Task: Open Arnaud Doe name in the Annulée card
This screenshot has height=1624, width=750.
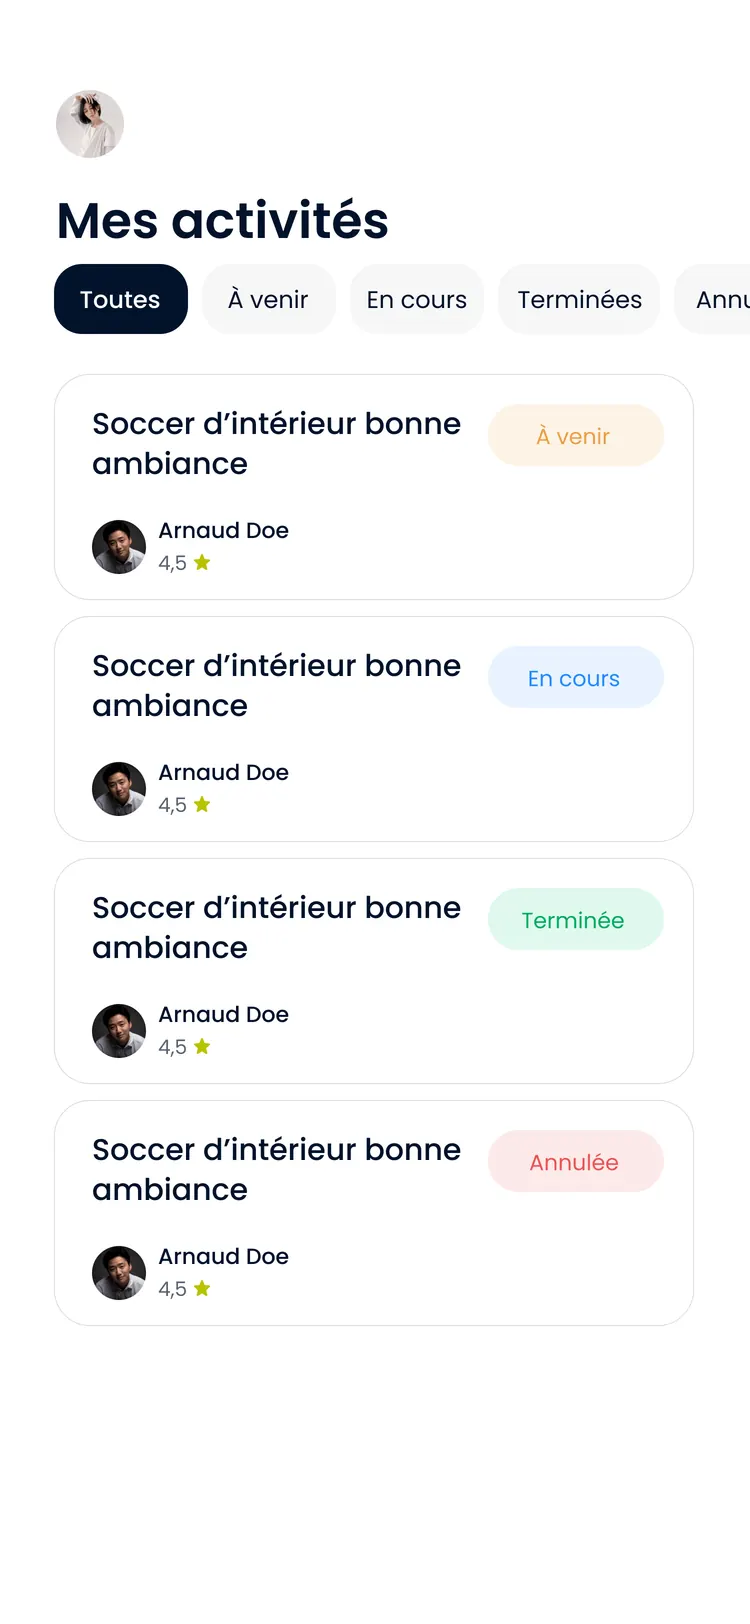Action: [x=224, y=1256]
